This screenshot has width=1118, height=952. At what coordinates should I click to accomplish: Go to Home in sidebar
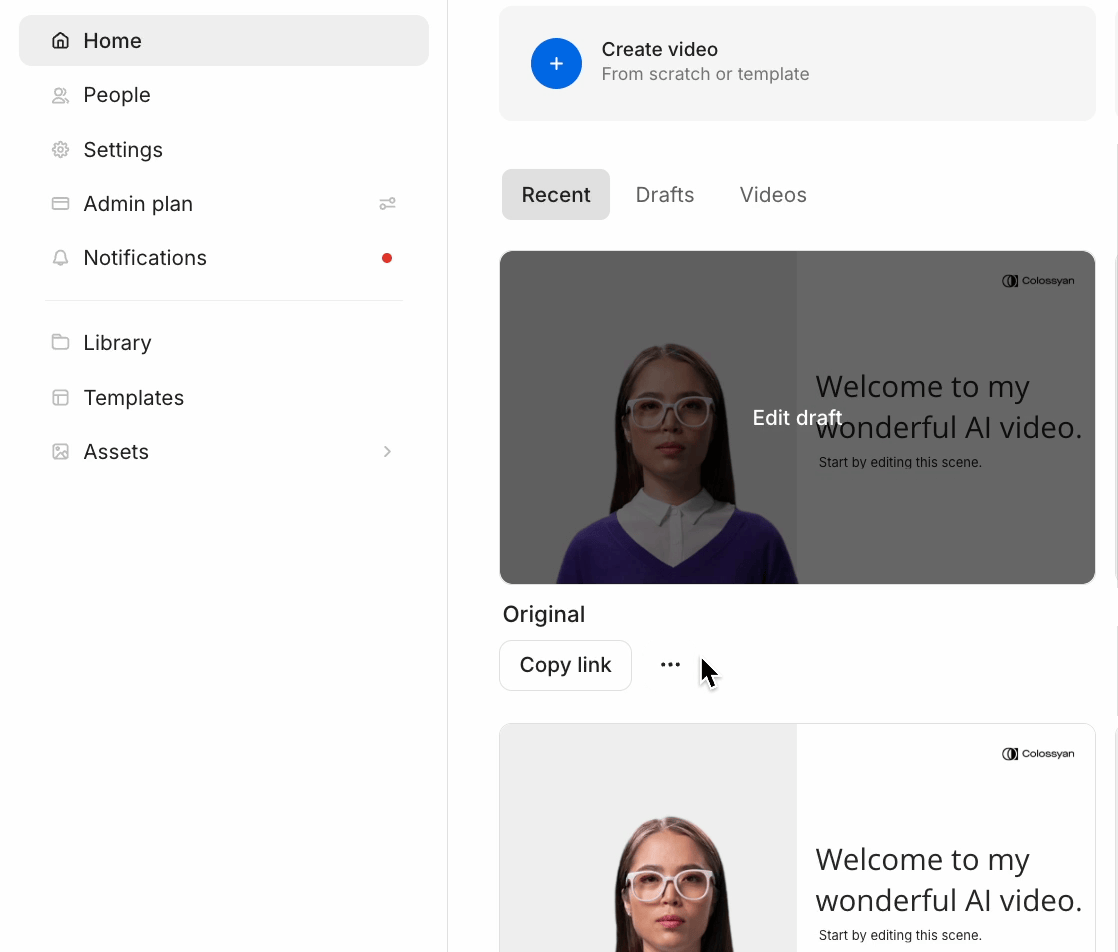click(x=224, y=41)
